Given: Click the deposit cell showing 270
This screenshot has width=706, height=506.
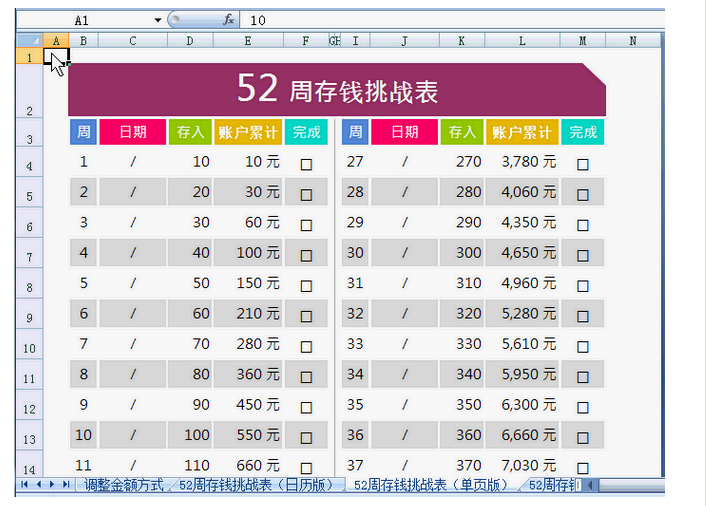Looking at the screenshot, I should [462, 162].
